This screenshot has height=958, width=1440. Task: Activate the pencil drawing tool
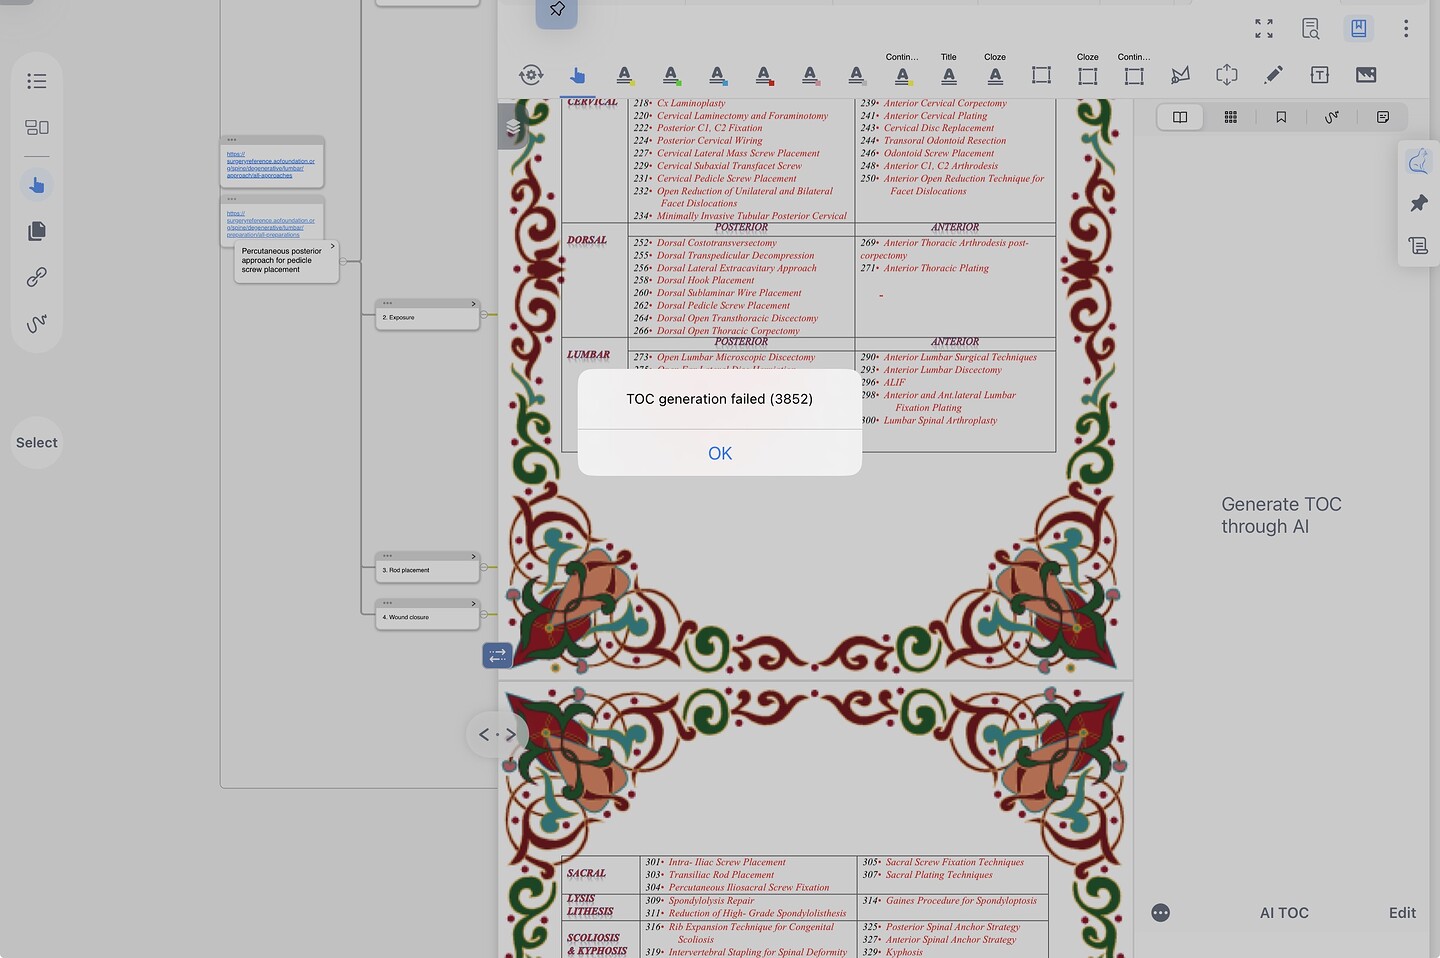1273,75
